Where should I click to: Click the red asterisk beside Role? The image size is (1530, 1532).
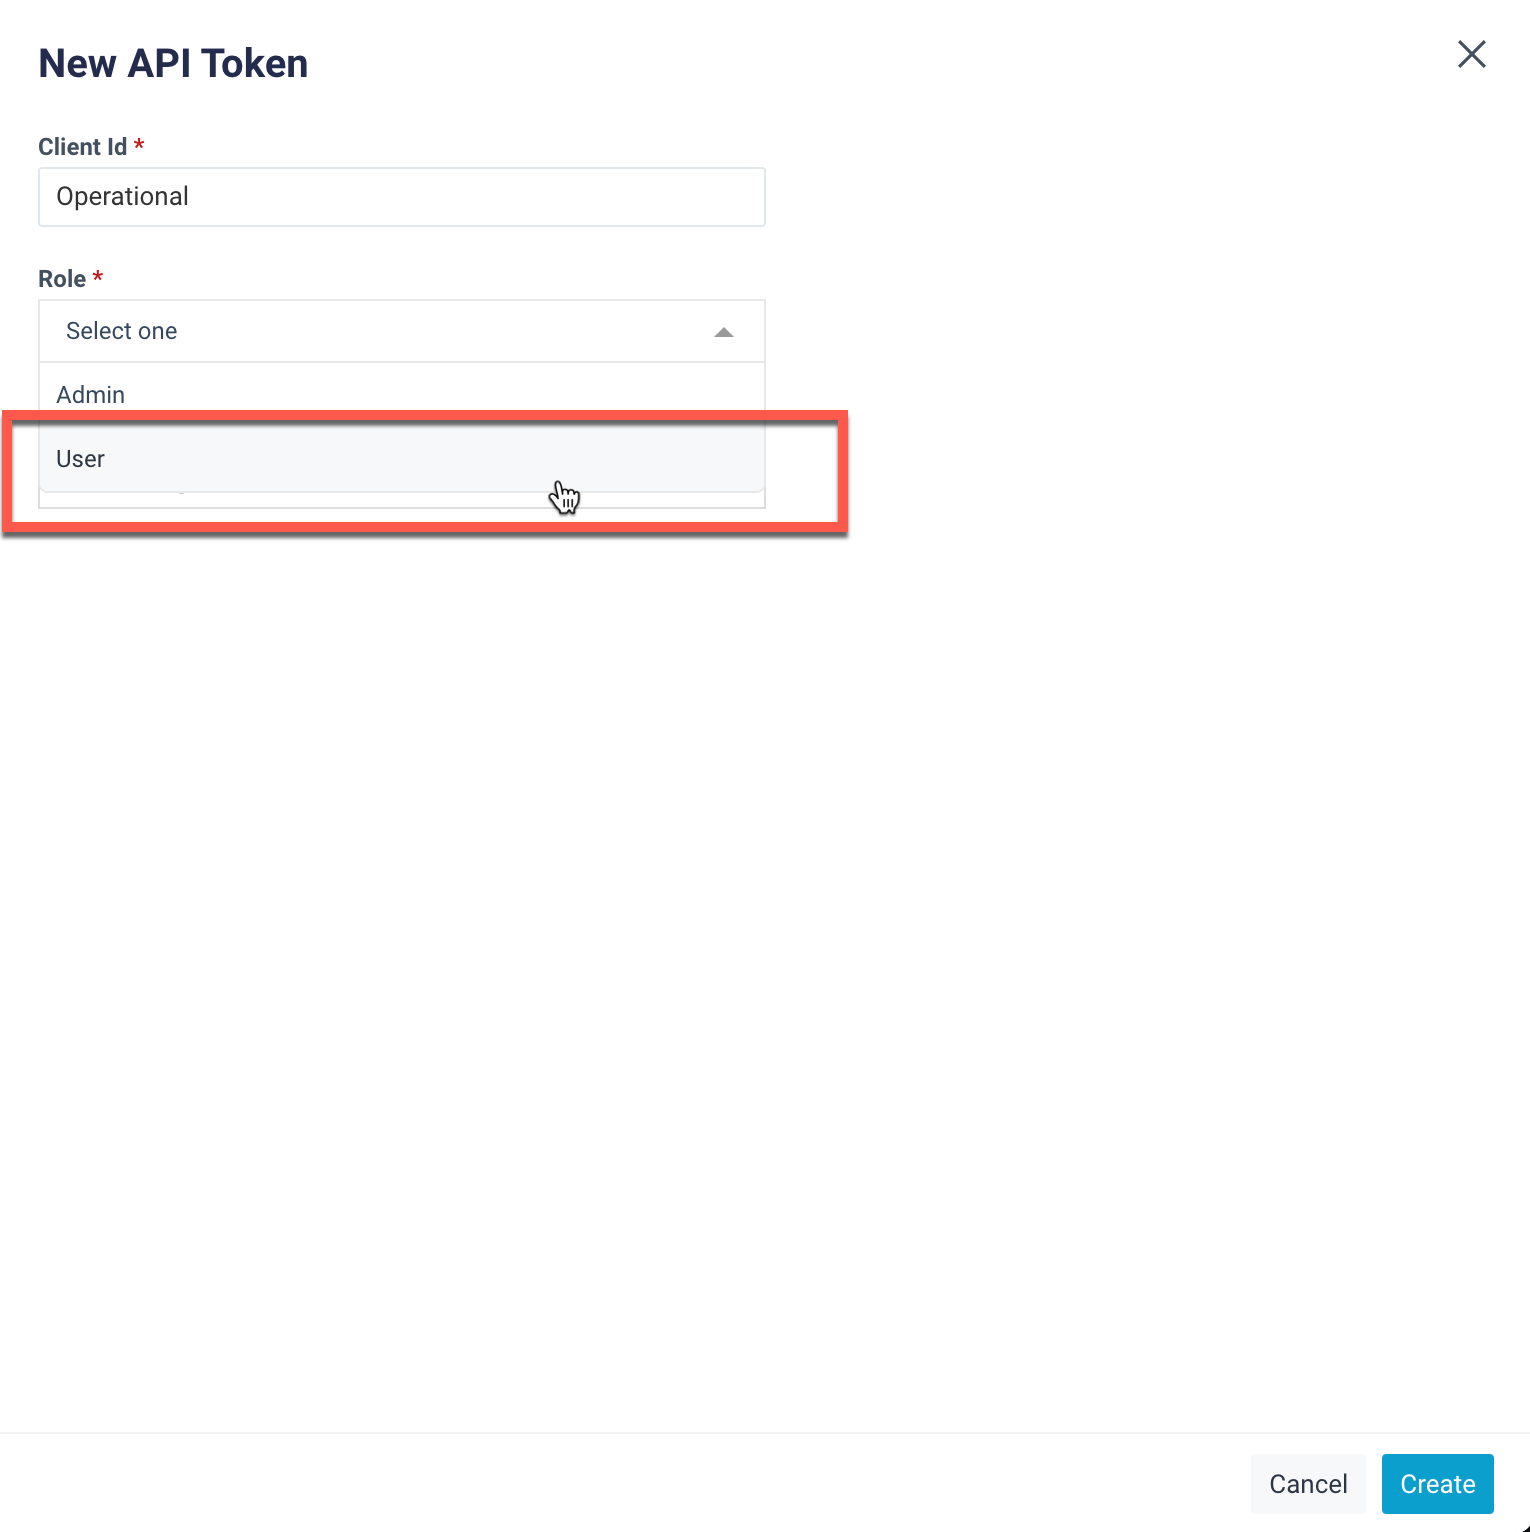tap(98, 278)
